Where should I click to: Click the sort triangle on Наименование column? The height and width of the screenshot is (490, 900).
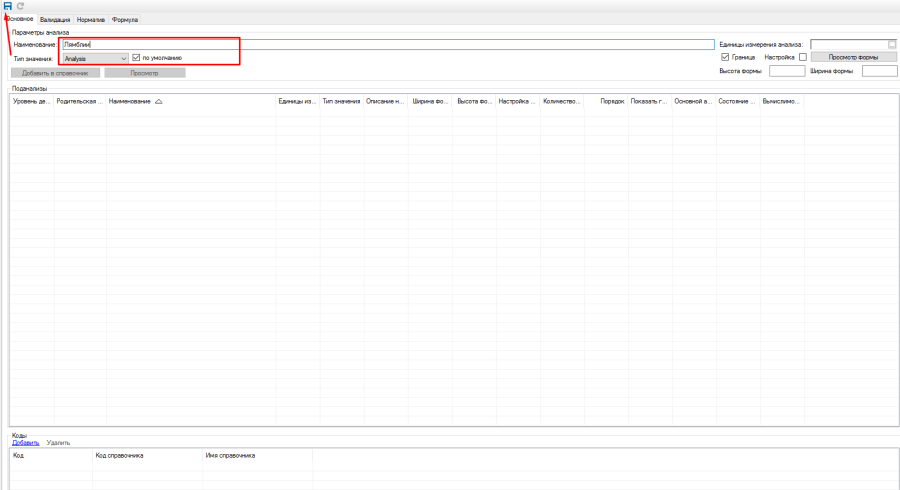158,102
